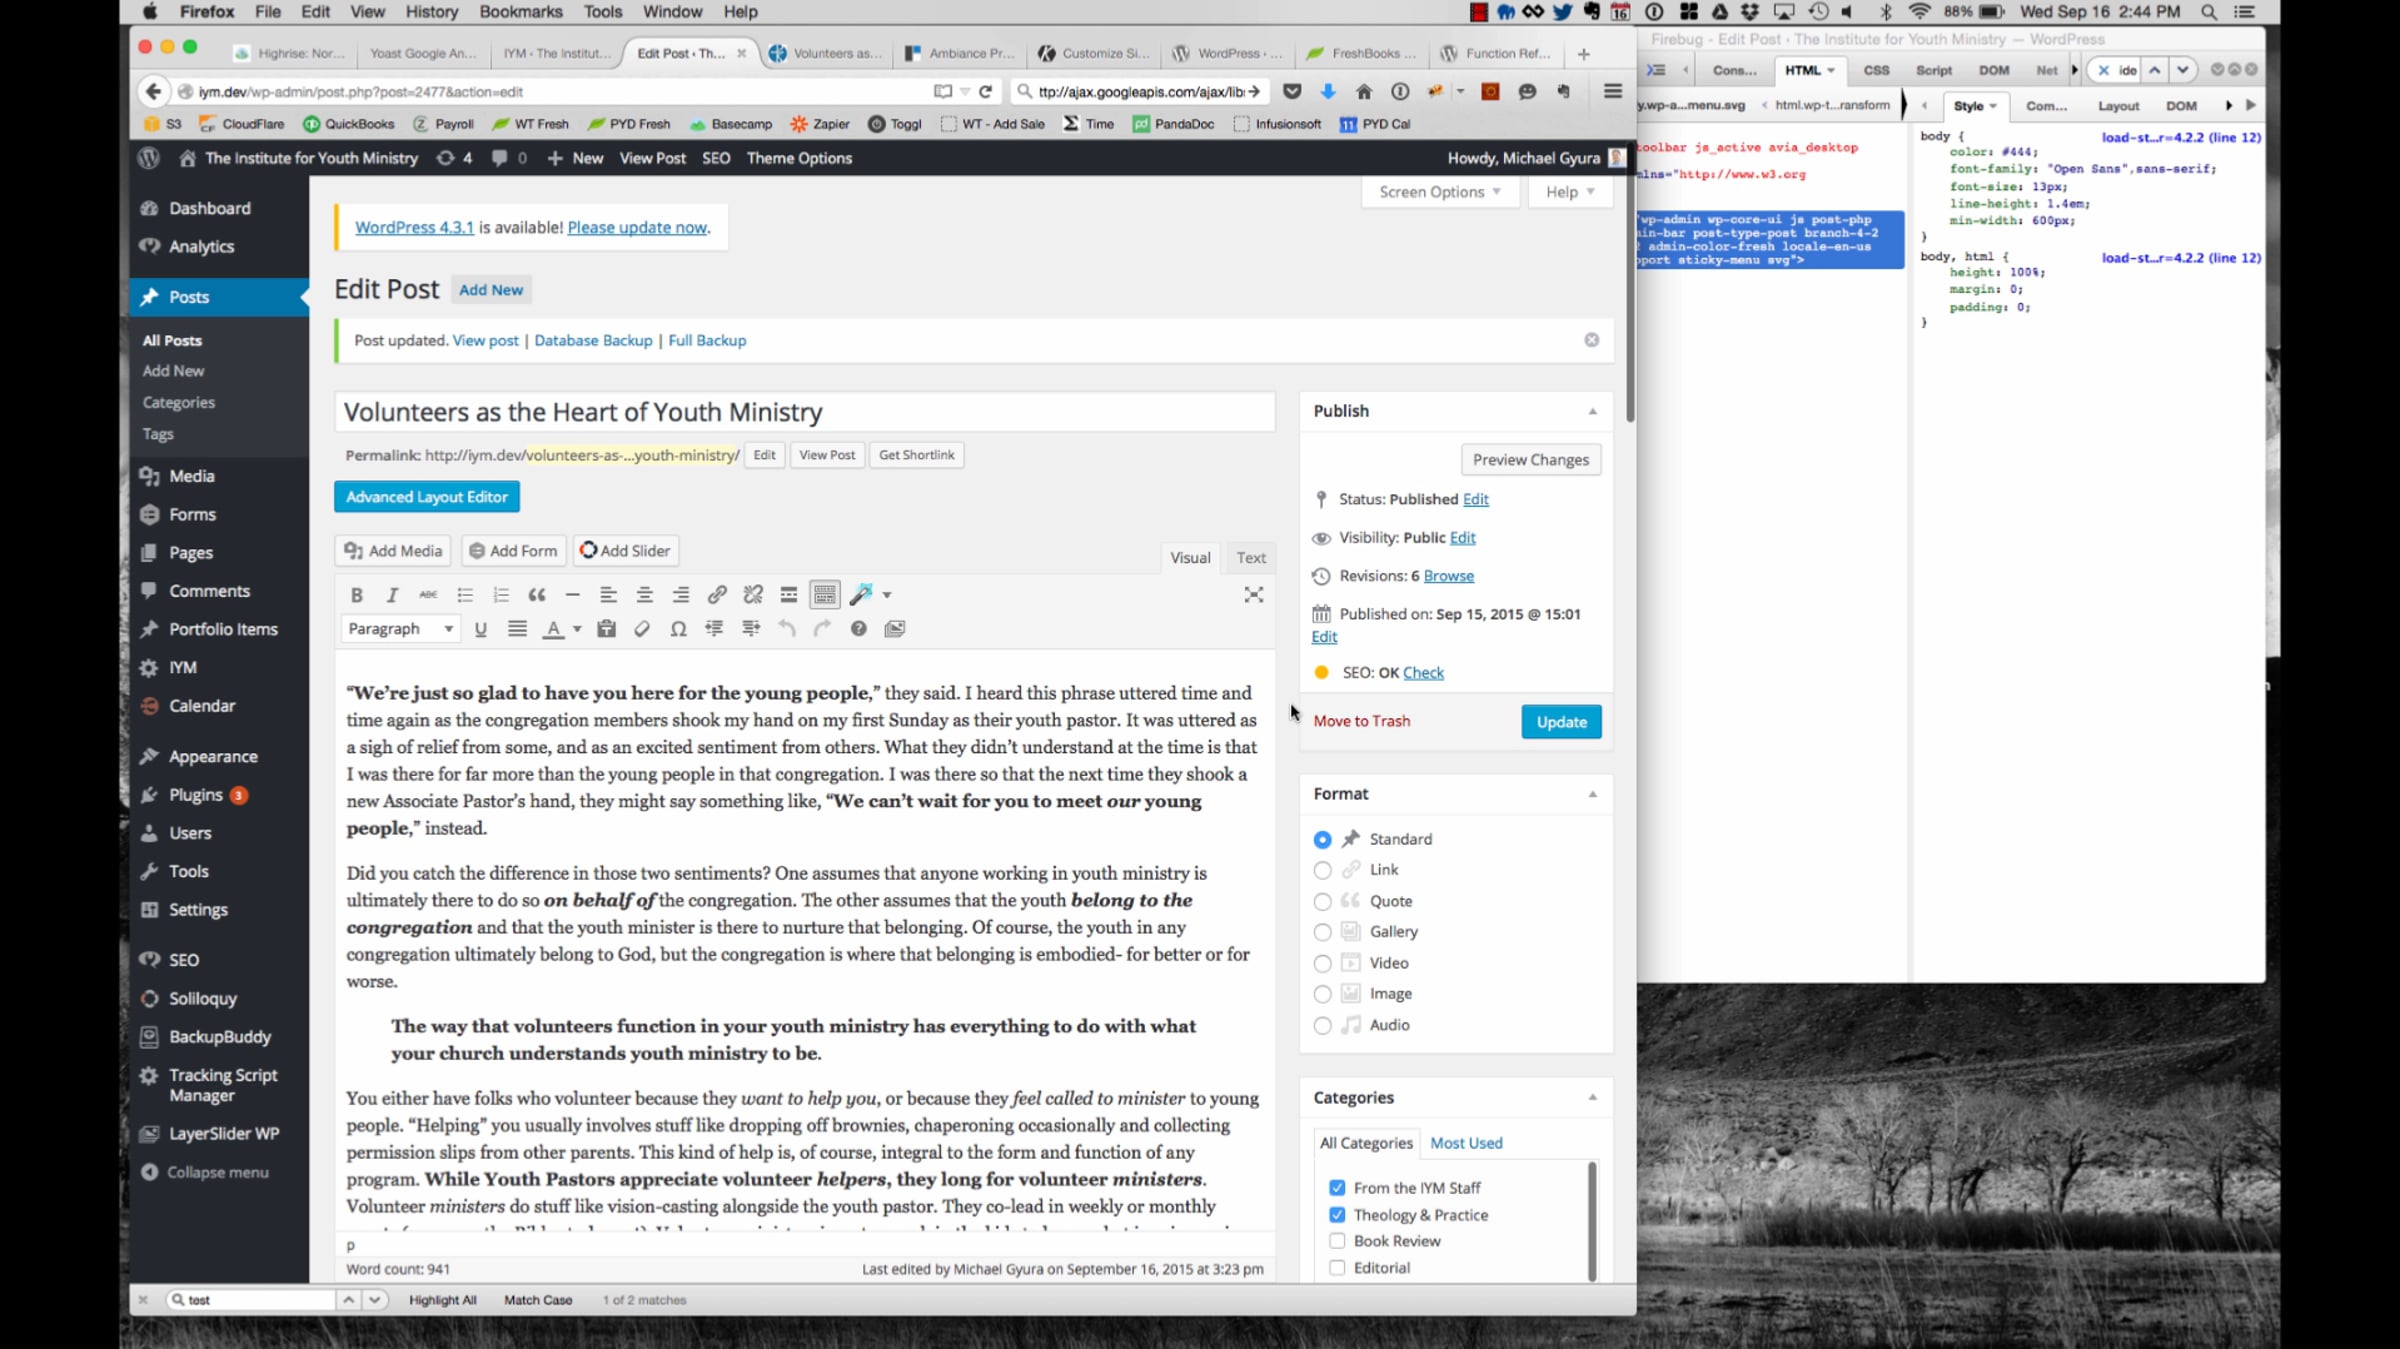The height and width of the screenshot is (1349, 2400).
Task: Open the text color picker arrow
Action: tap(577, 629)
